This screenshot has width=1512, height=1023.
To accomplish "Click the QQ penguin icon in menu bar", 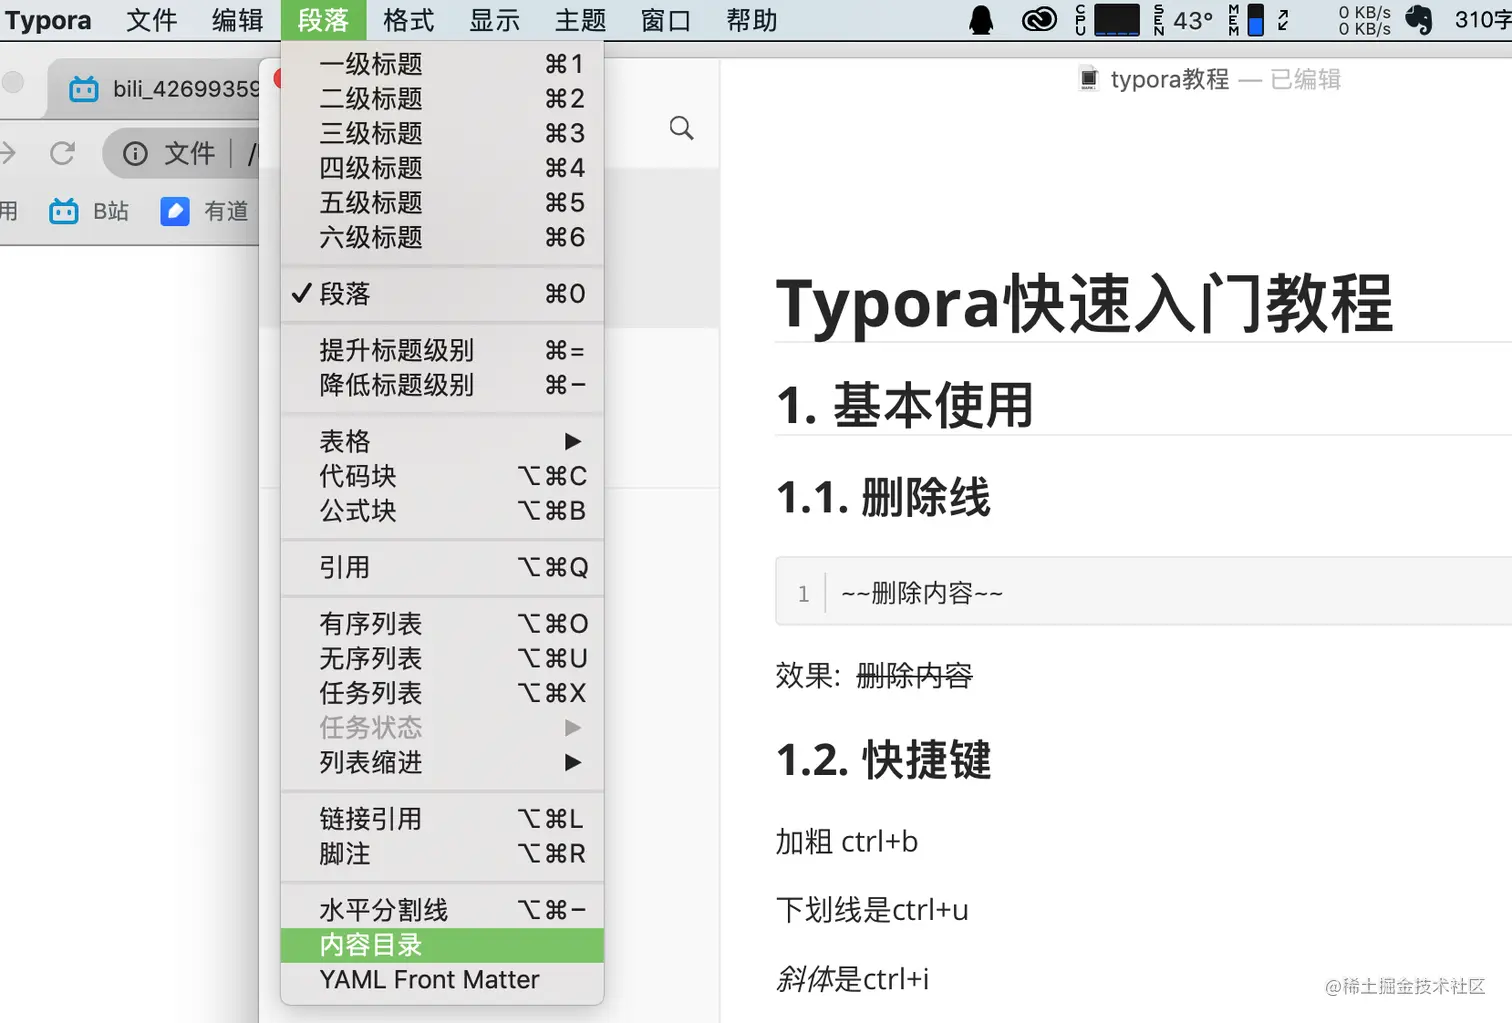I will [982, 20].
